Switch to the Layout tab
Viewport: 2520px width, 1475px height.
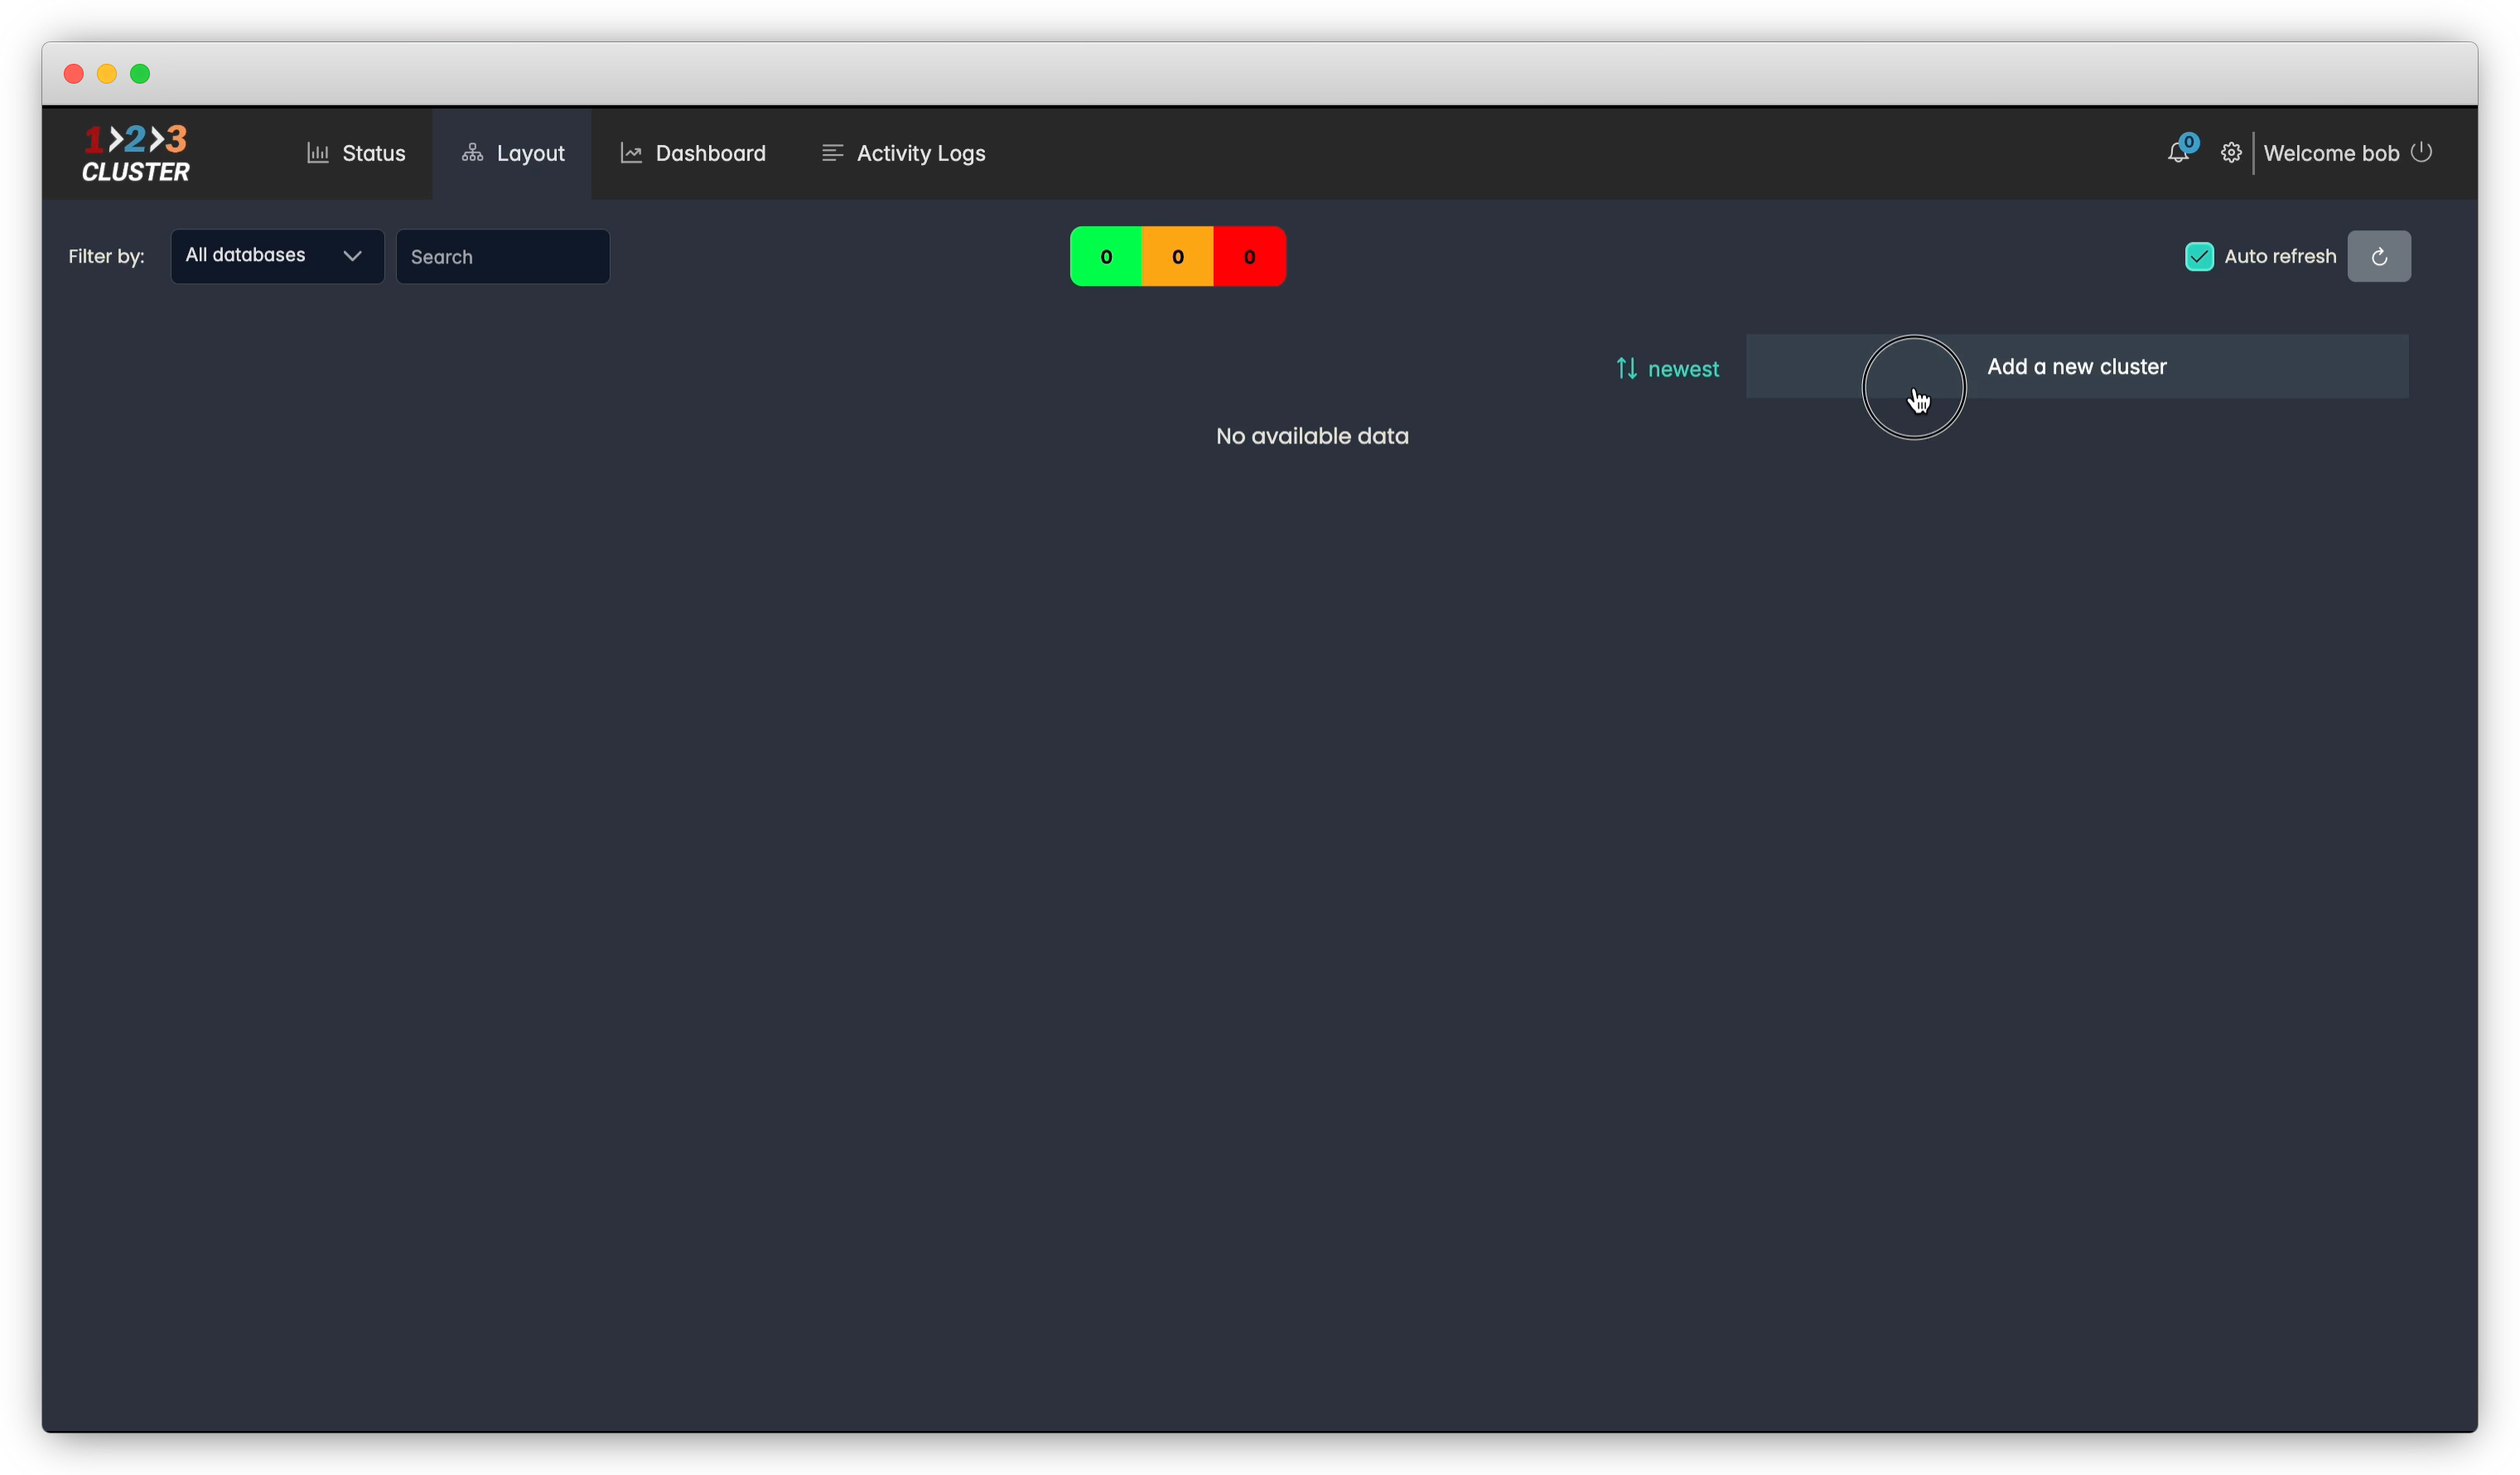pos(513,153)
